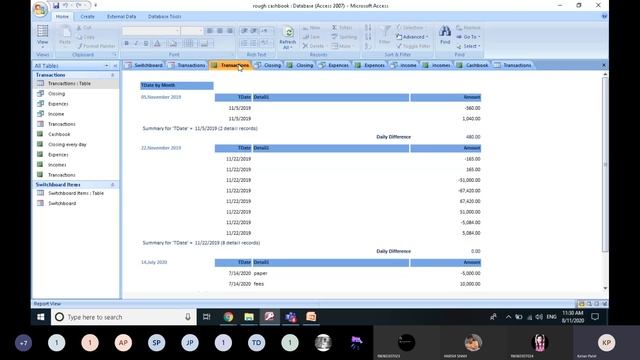Toggle align text right
The image size is (640, 360).
[x=229, y=31]
